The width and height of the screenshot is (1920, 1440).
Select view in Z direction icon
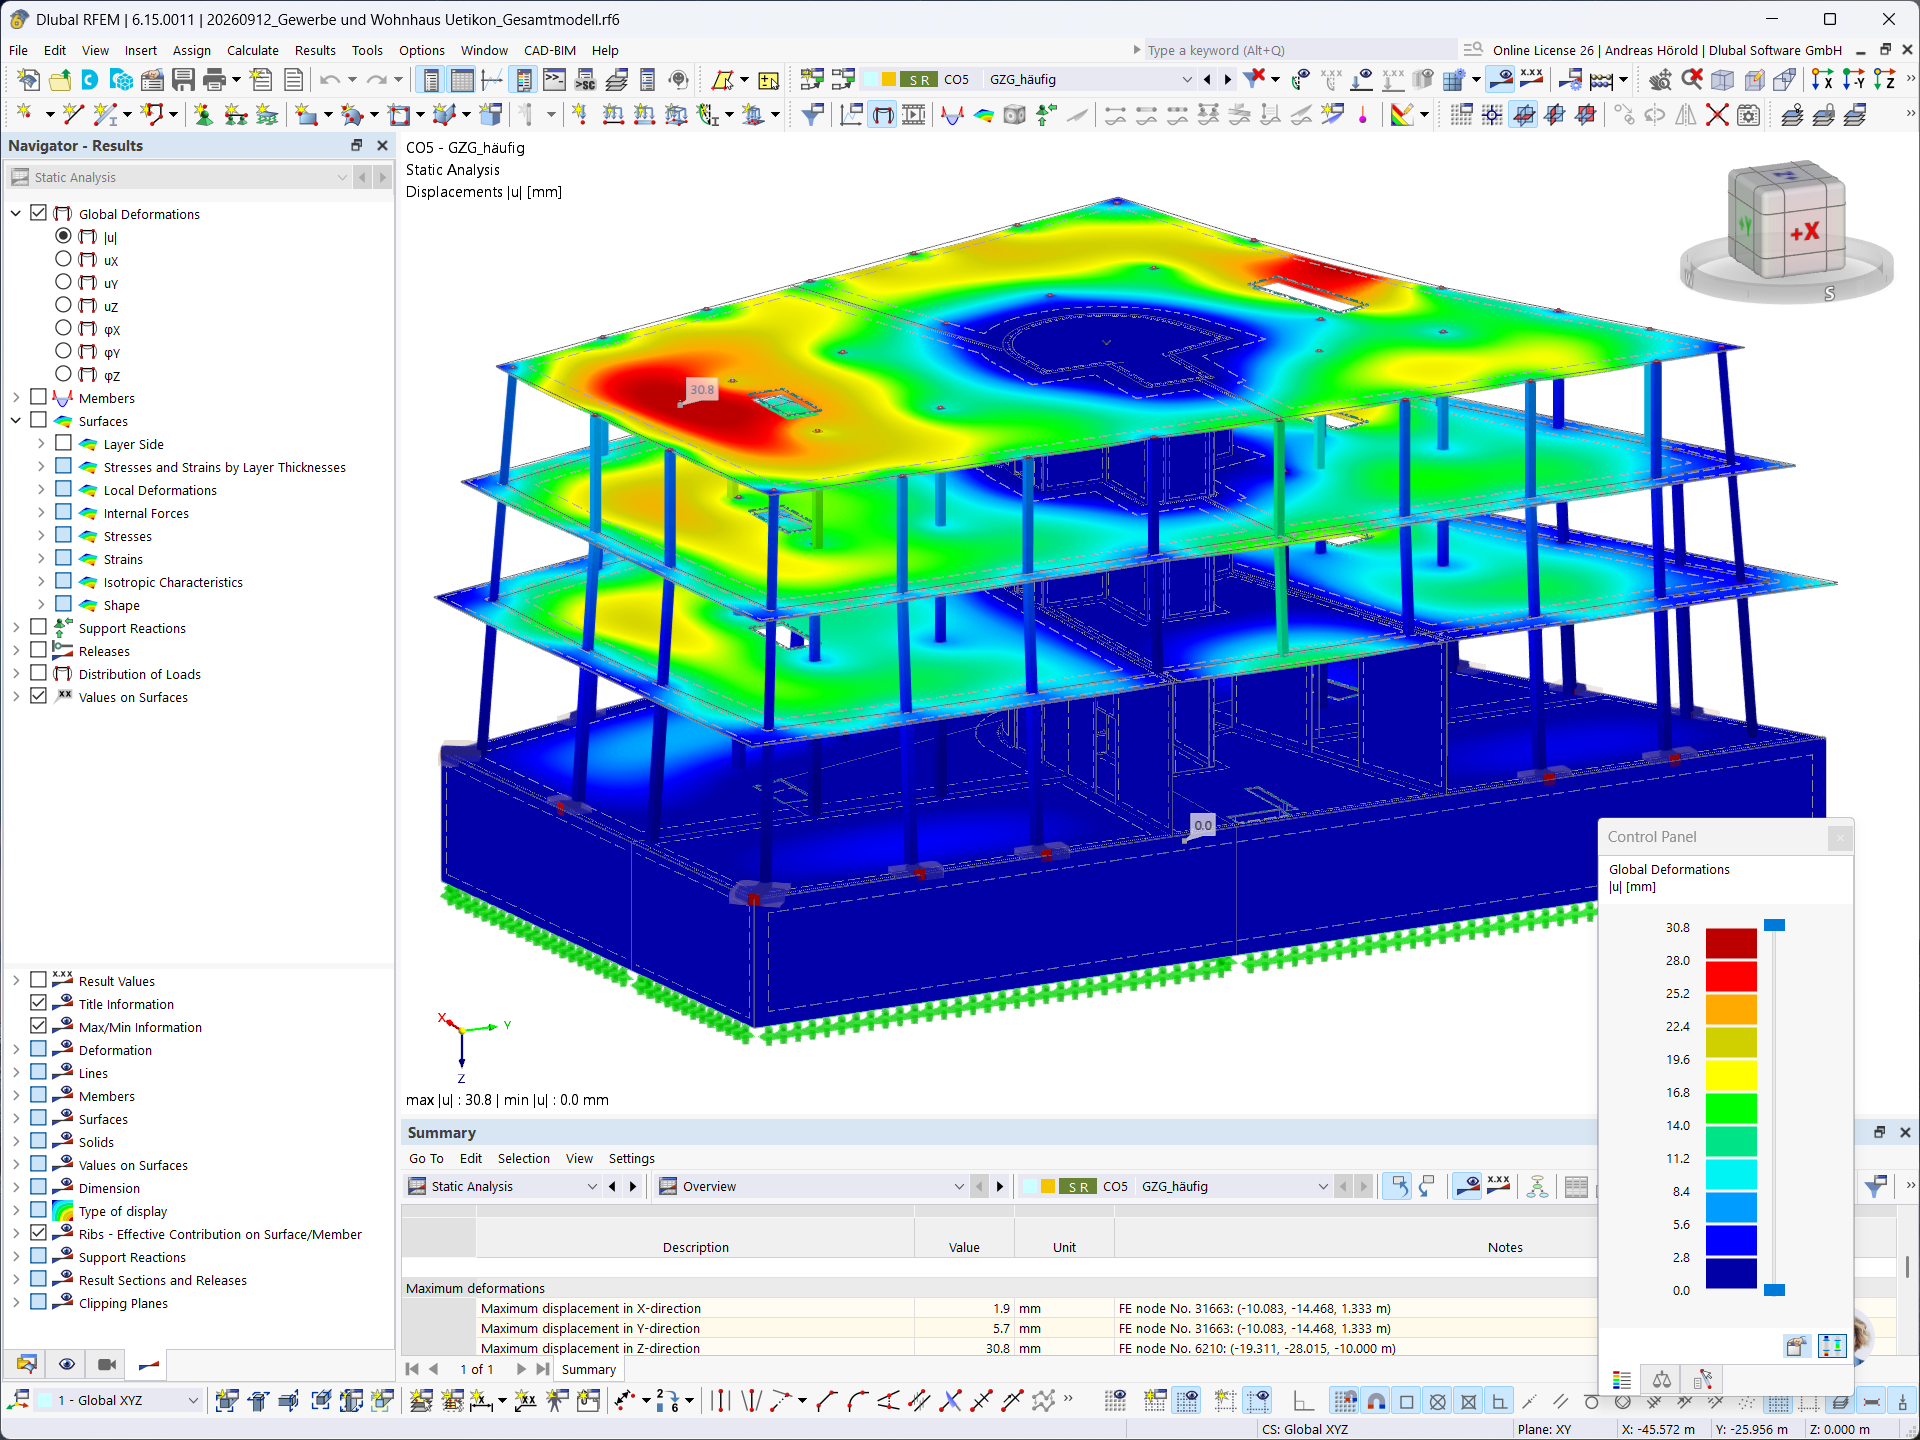1884,80
